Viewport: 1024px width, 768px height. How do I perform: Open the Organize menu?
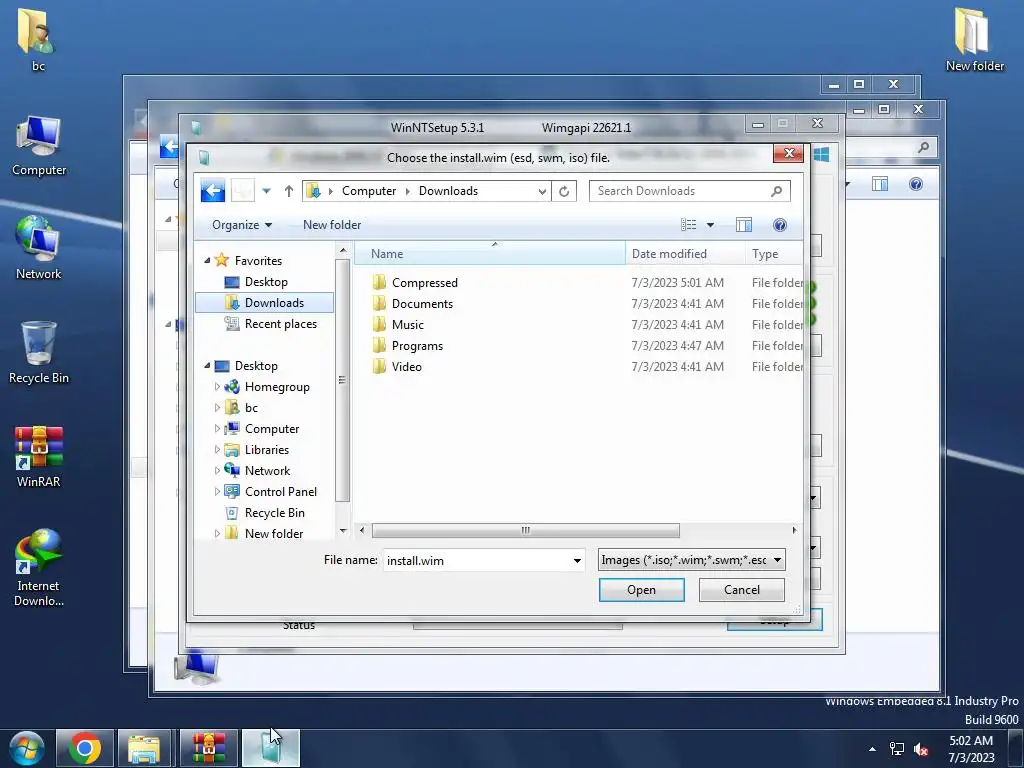point(242,225)
